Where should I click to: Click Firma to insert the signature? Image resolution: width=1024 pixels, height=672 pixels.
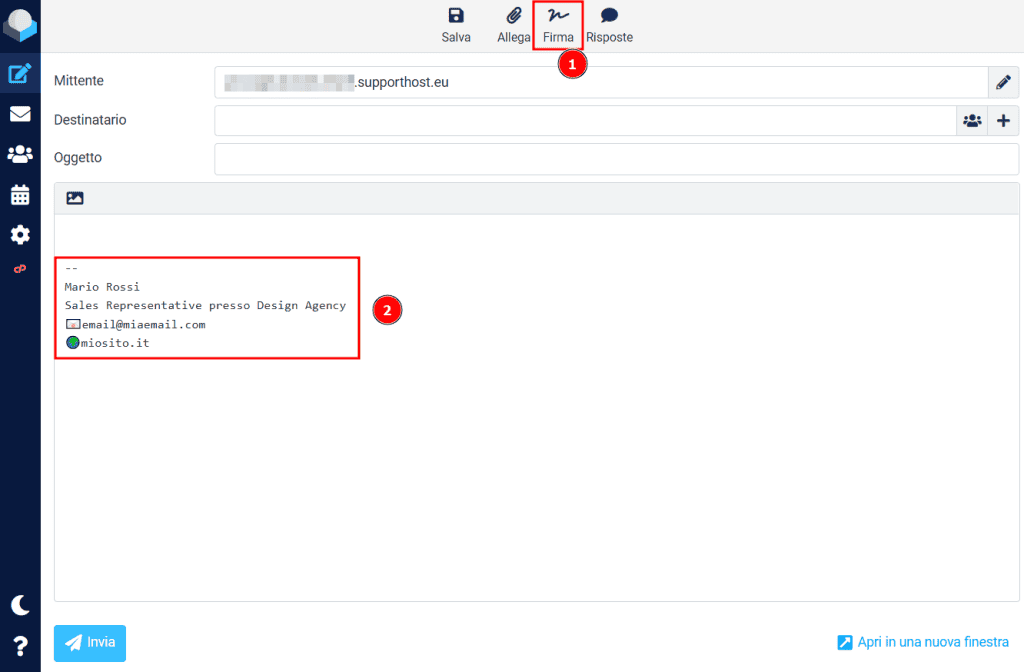558,25
